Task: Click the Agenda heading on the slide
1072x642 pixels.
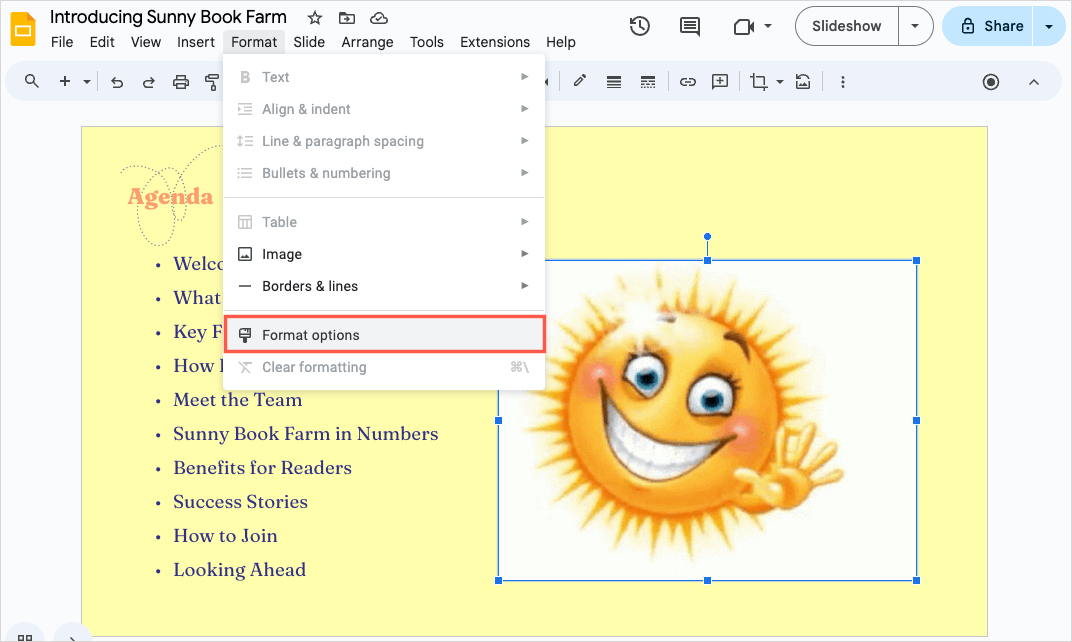Action: 170,197
